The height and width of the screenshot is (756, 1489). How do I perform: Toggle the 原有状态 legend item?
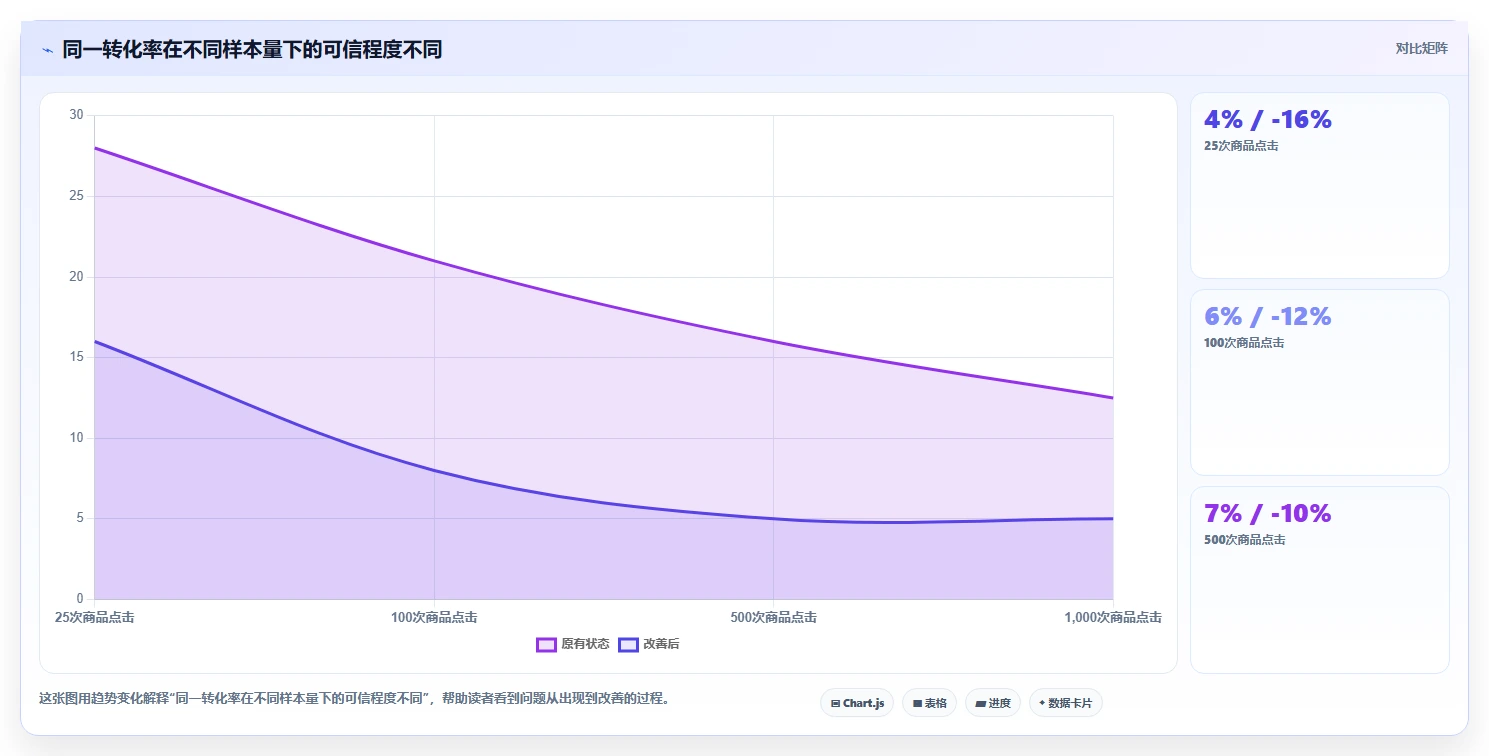573,644
